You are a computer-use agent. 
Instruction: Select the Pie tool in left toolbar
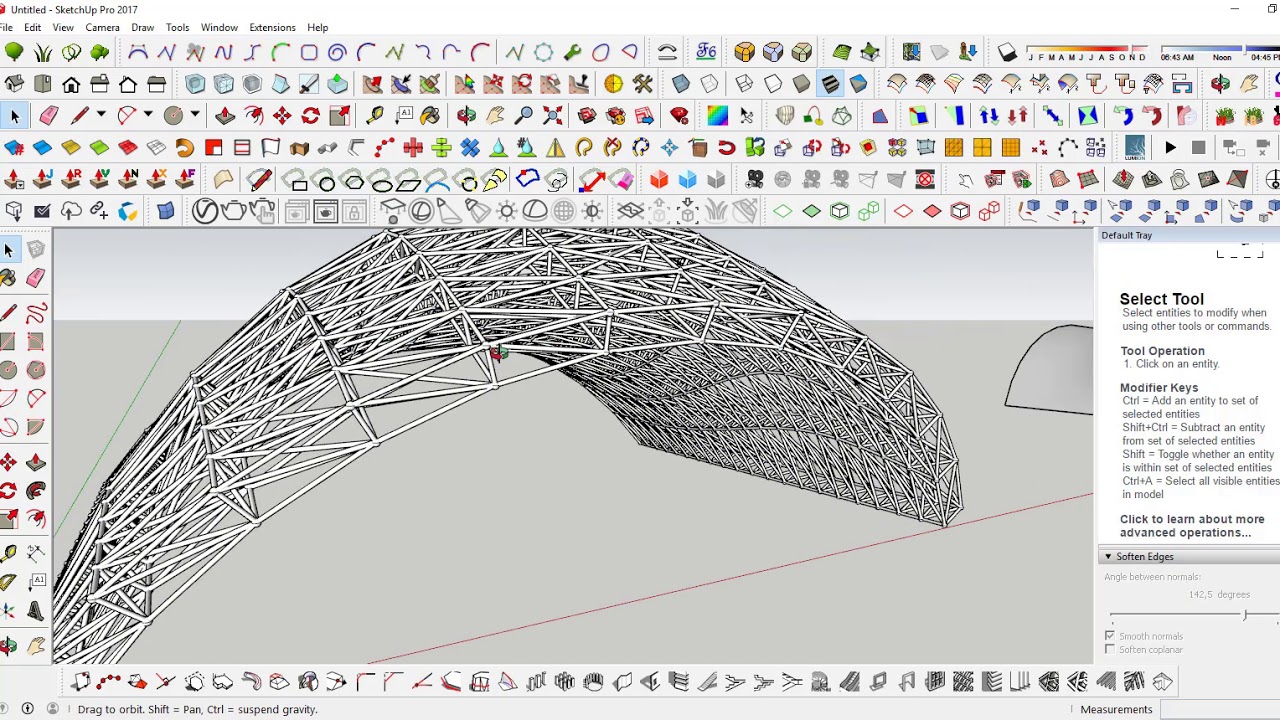tap(36, 427)
